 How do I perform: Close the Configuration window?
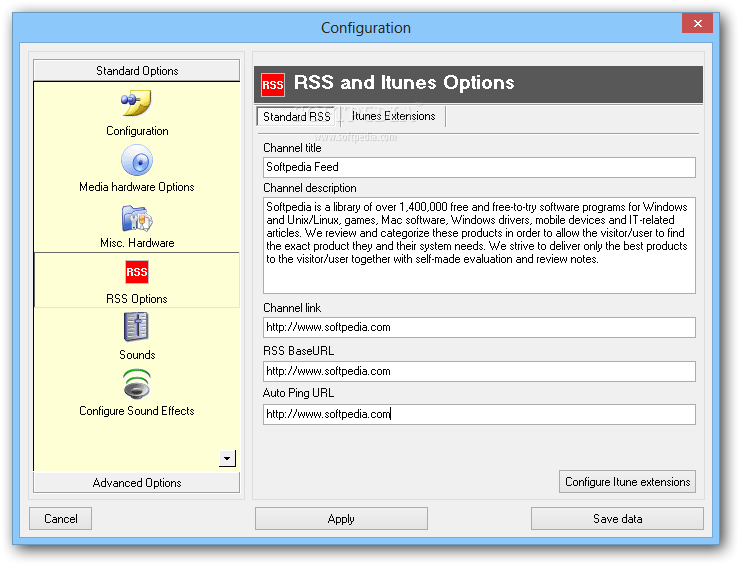(698, 23)
